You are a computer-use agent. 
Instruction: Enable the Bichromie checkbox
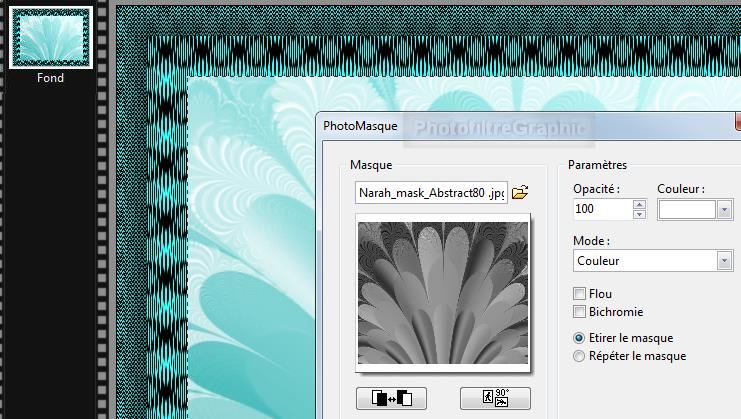click(579, 312)
